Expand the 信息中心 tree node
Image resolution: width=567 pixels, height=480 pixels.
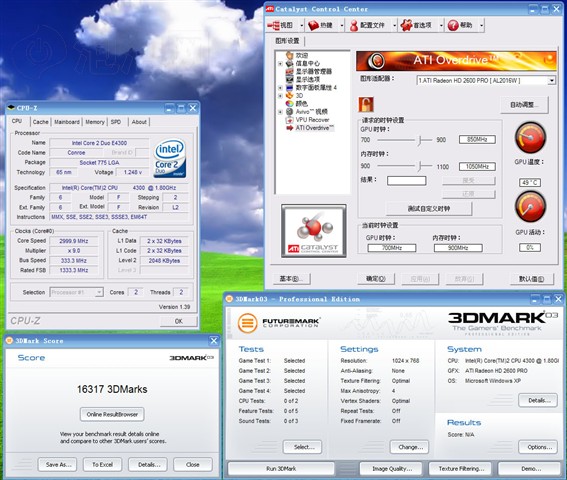[280, 64]
